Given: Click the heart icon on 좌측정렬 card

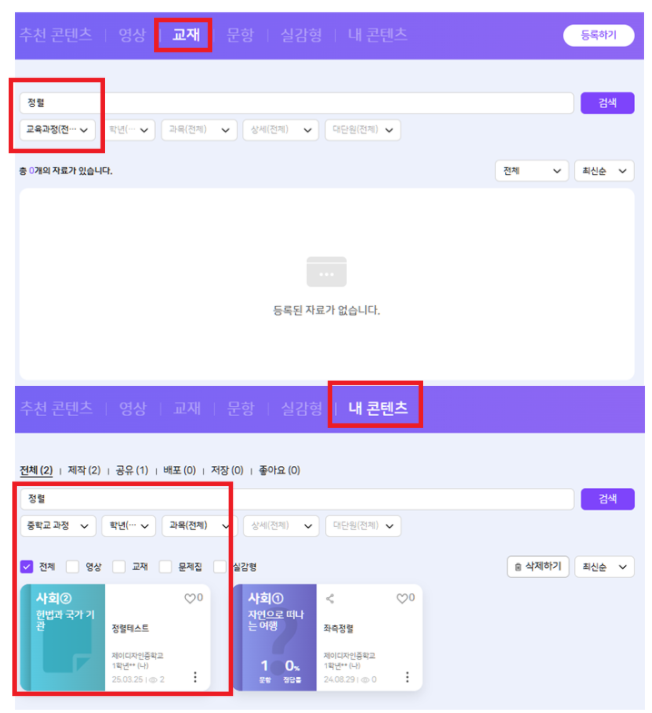Looking at the screenshot, I should point(401,598).
